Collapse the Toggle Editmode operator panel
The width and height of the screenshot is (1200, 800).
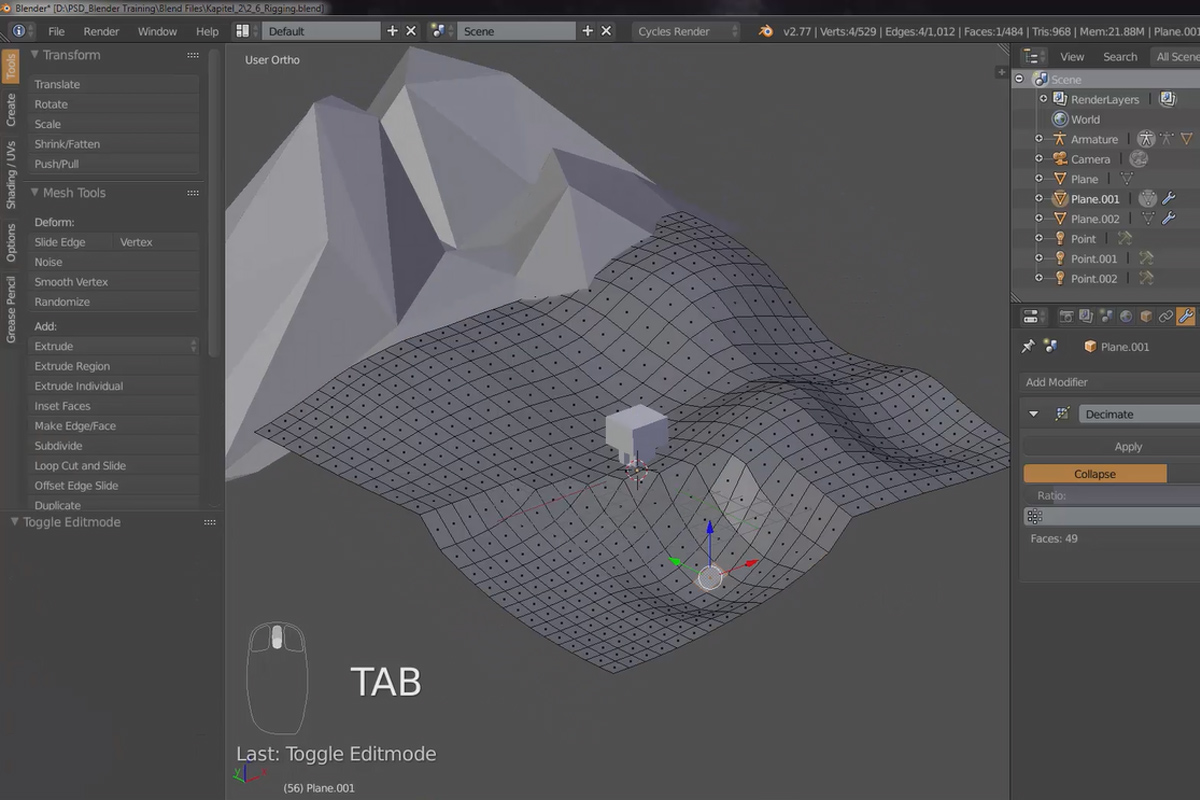click(x=15, y=522)
